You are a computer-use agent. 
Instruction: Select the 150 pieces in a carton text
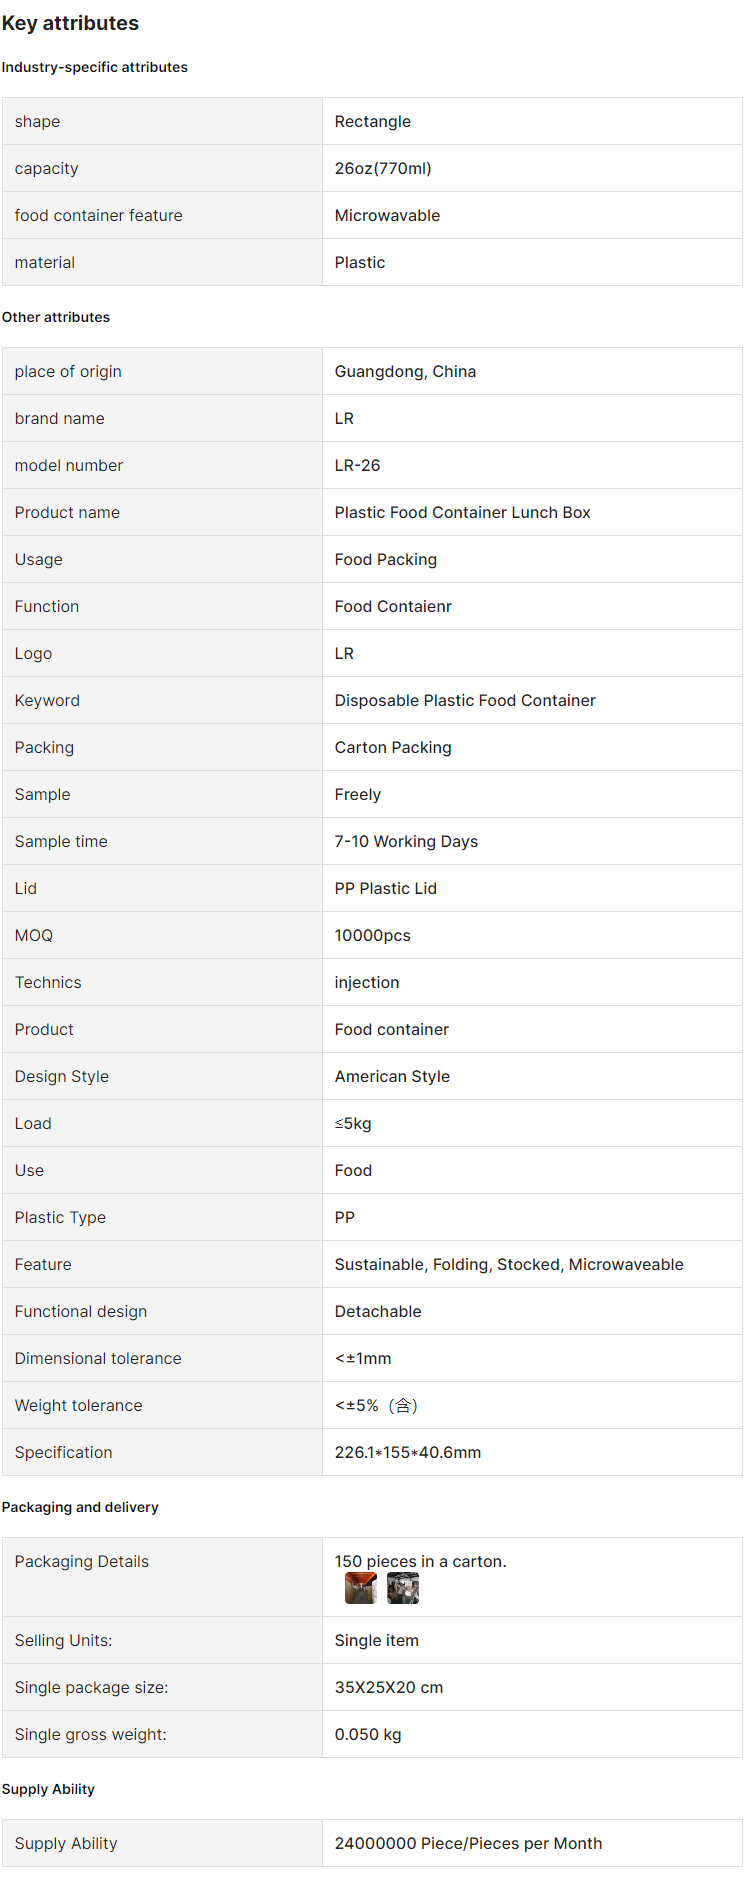(x=420, y=1561)
